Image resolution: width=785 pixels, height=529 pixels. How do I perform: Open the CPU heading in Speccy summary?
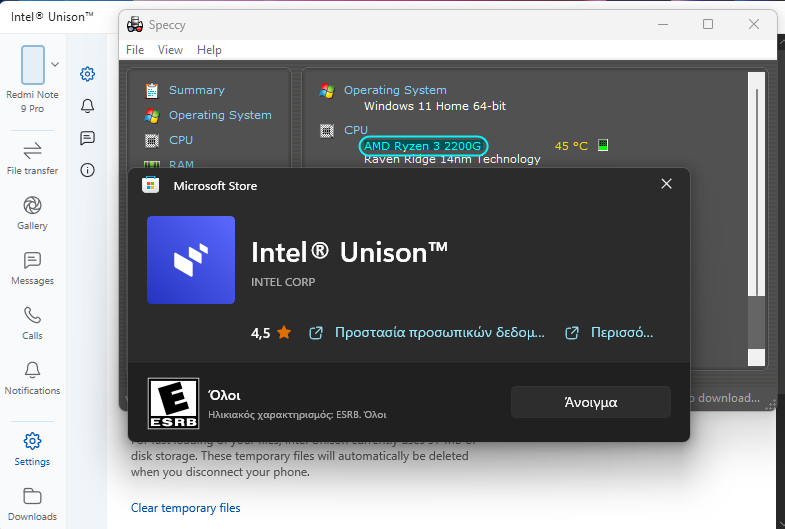tap(356, 130)
